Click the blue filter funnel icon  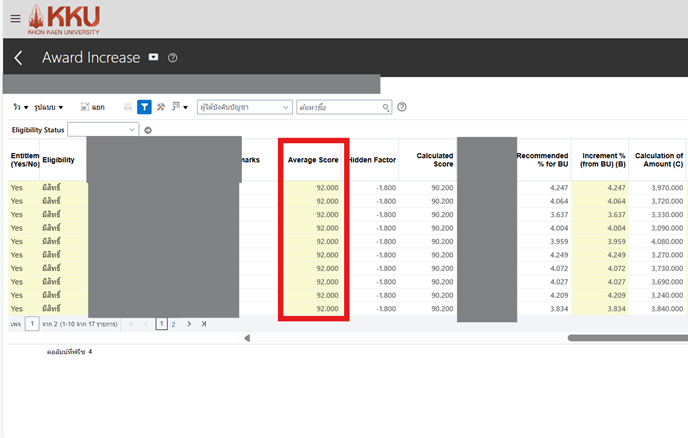pyautogui.click(x=144, y=107)
